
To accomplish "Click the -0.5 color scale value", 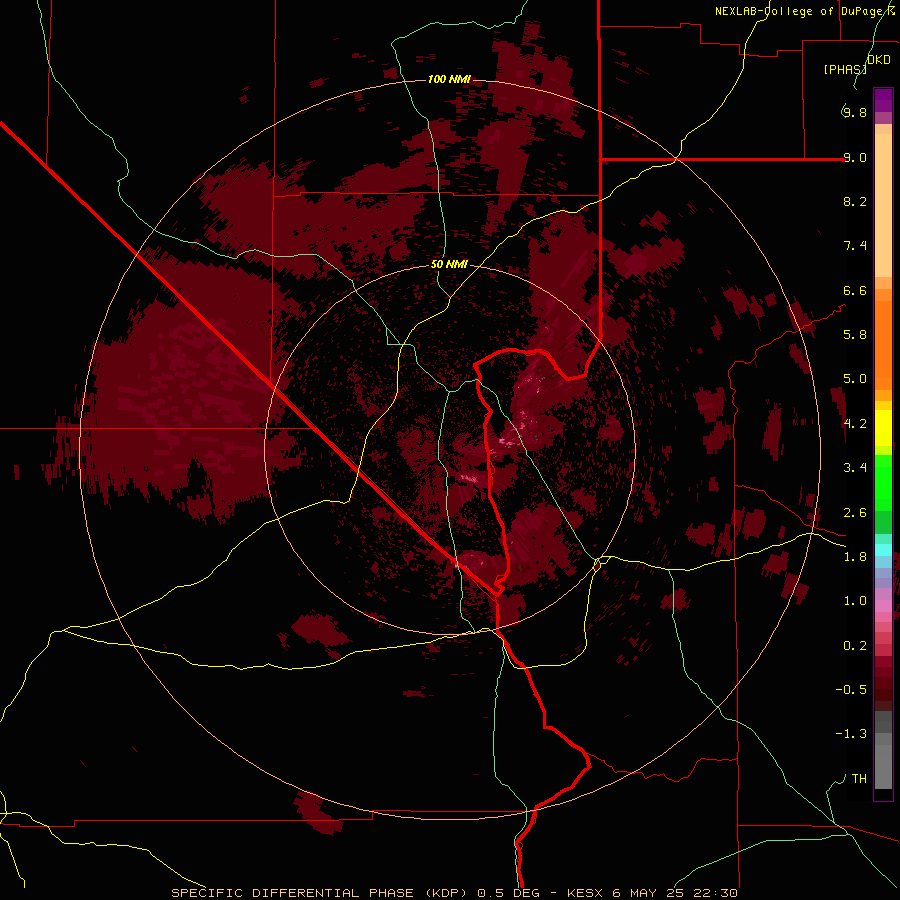I will (851, 690).
